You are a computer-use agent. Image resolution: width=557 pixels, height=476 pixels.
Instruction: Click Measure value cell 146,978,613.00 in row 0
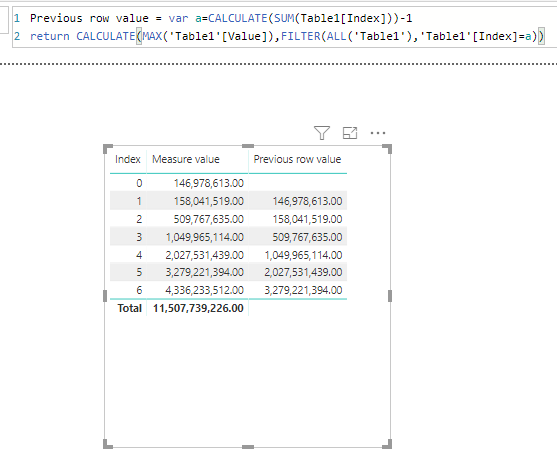click(209, 183)
